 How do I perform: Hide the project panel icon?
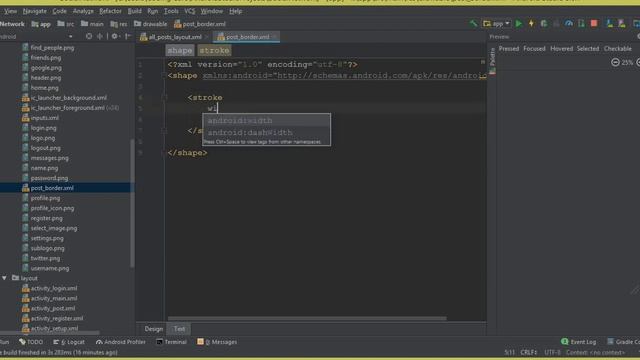(128, 36)
